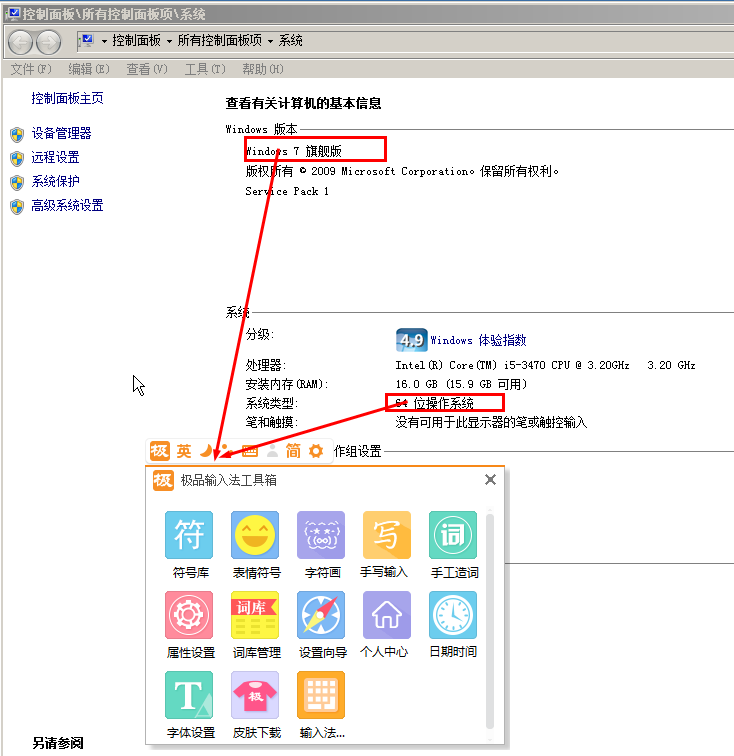
Task: Close the 极品输入法工具箱 popup
Action: (x=490, y=479)
